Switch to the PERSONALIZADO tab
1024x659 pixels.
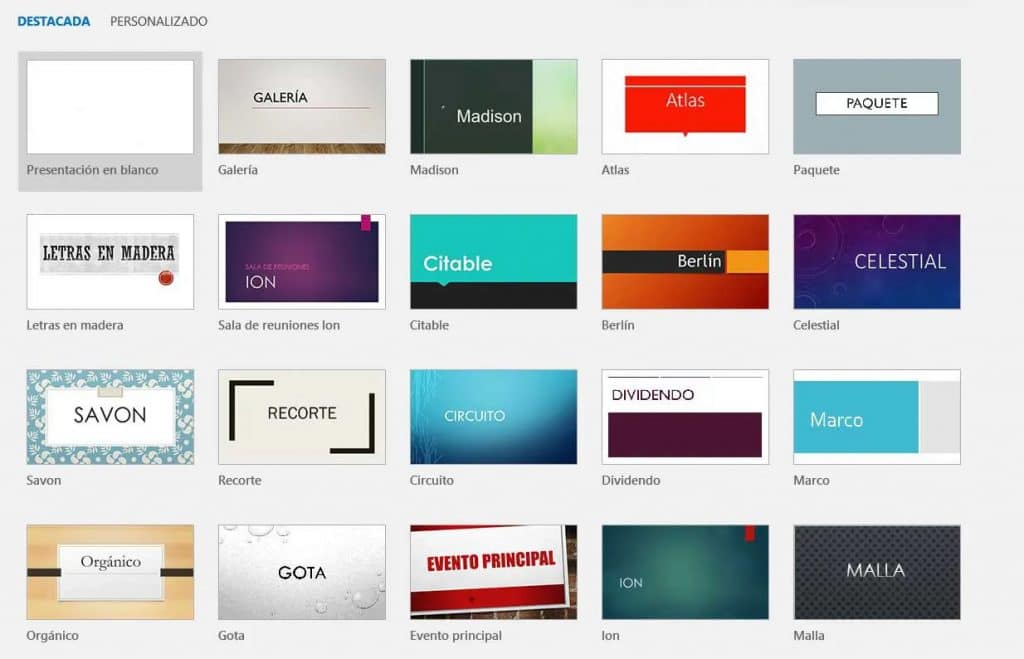[157, 20]
